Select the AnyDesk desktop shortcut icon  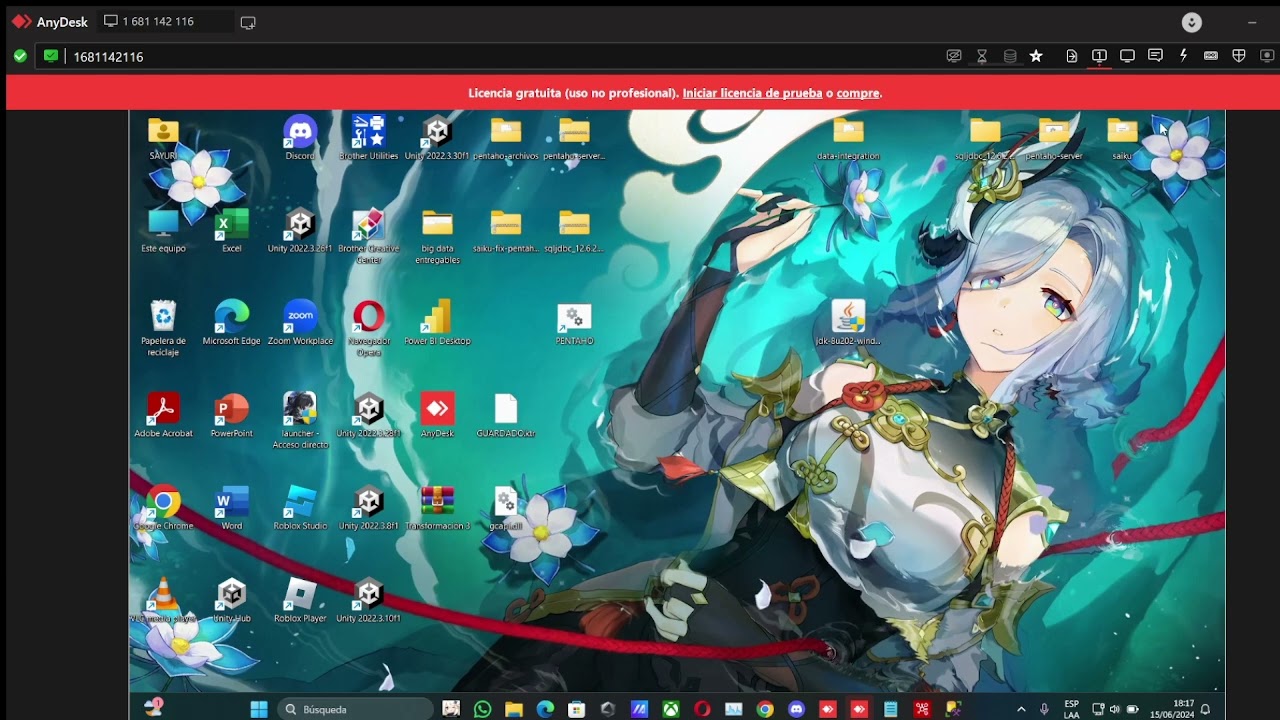click(437, 415)
